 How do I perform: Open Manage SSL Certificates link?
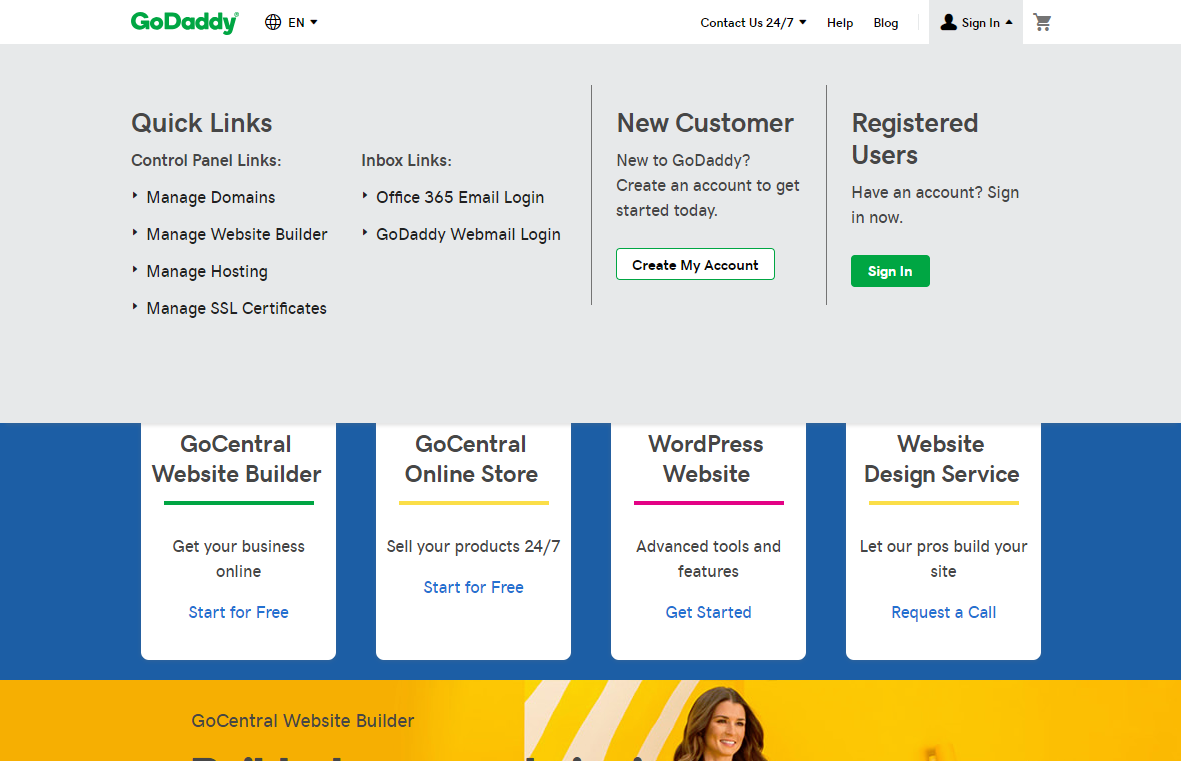click(x=237, y=308)
